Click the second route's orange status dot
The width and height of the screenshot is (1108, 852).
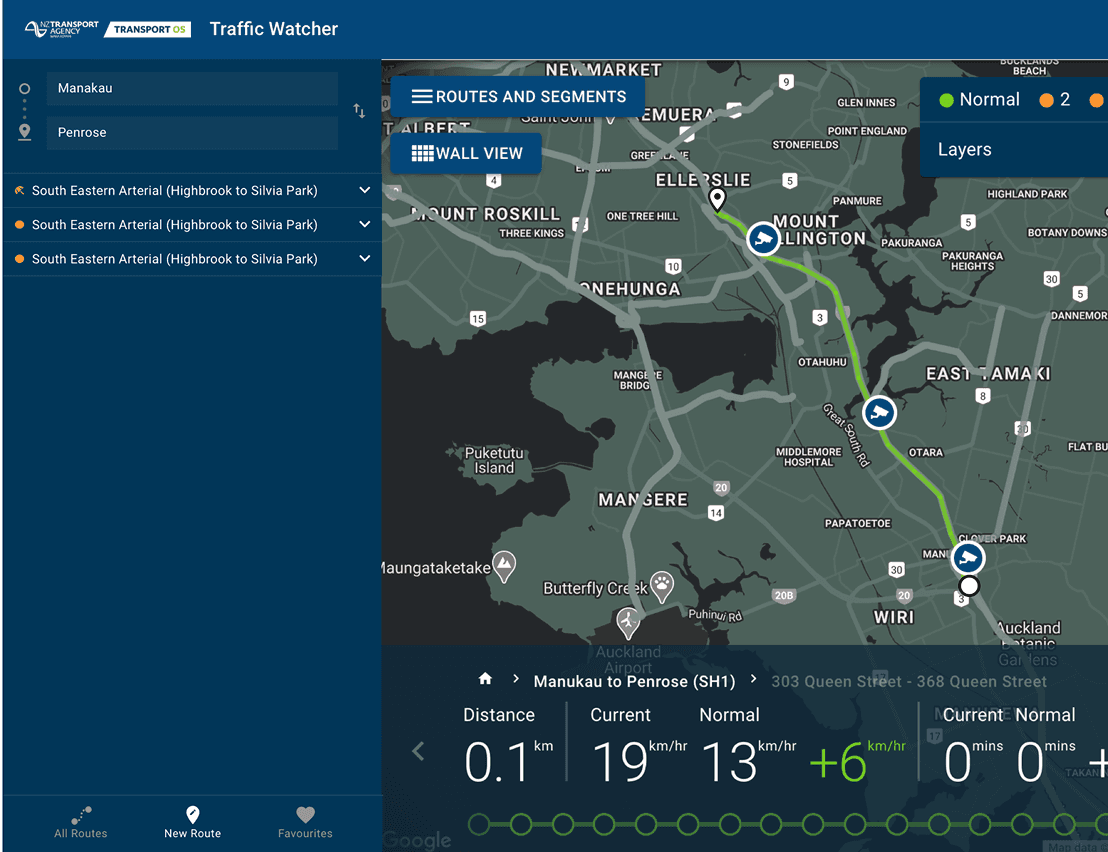pyautogui.click(x=20, y=225)
